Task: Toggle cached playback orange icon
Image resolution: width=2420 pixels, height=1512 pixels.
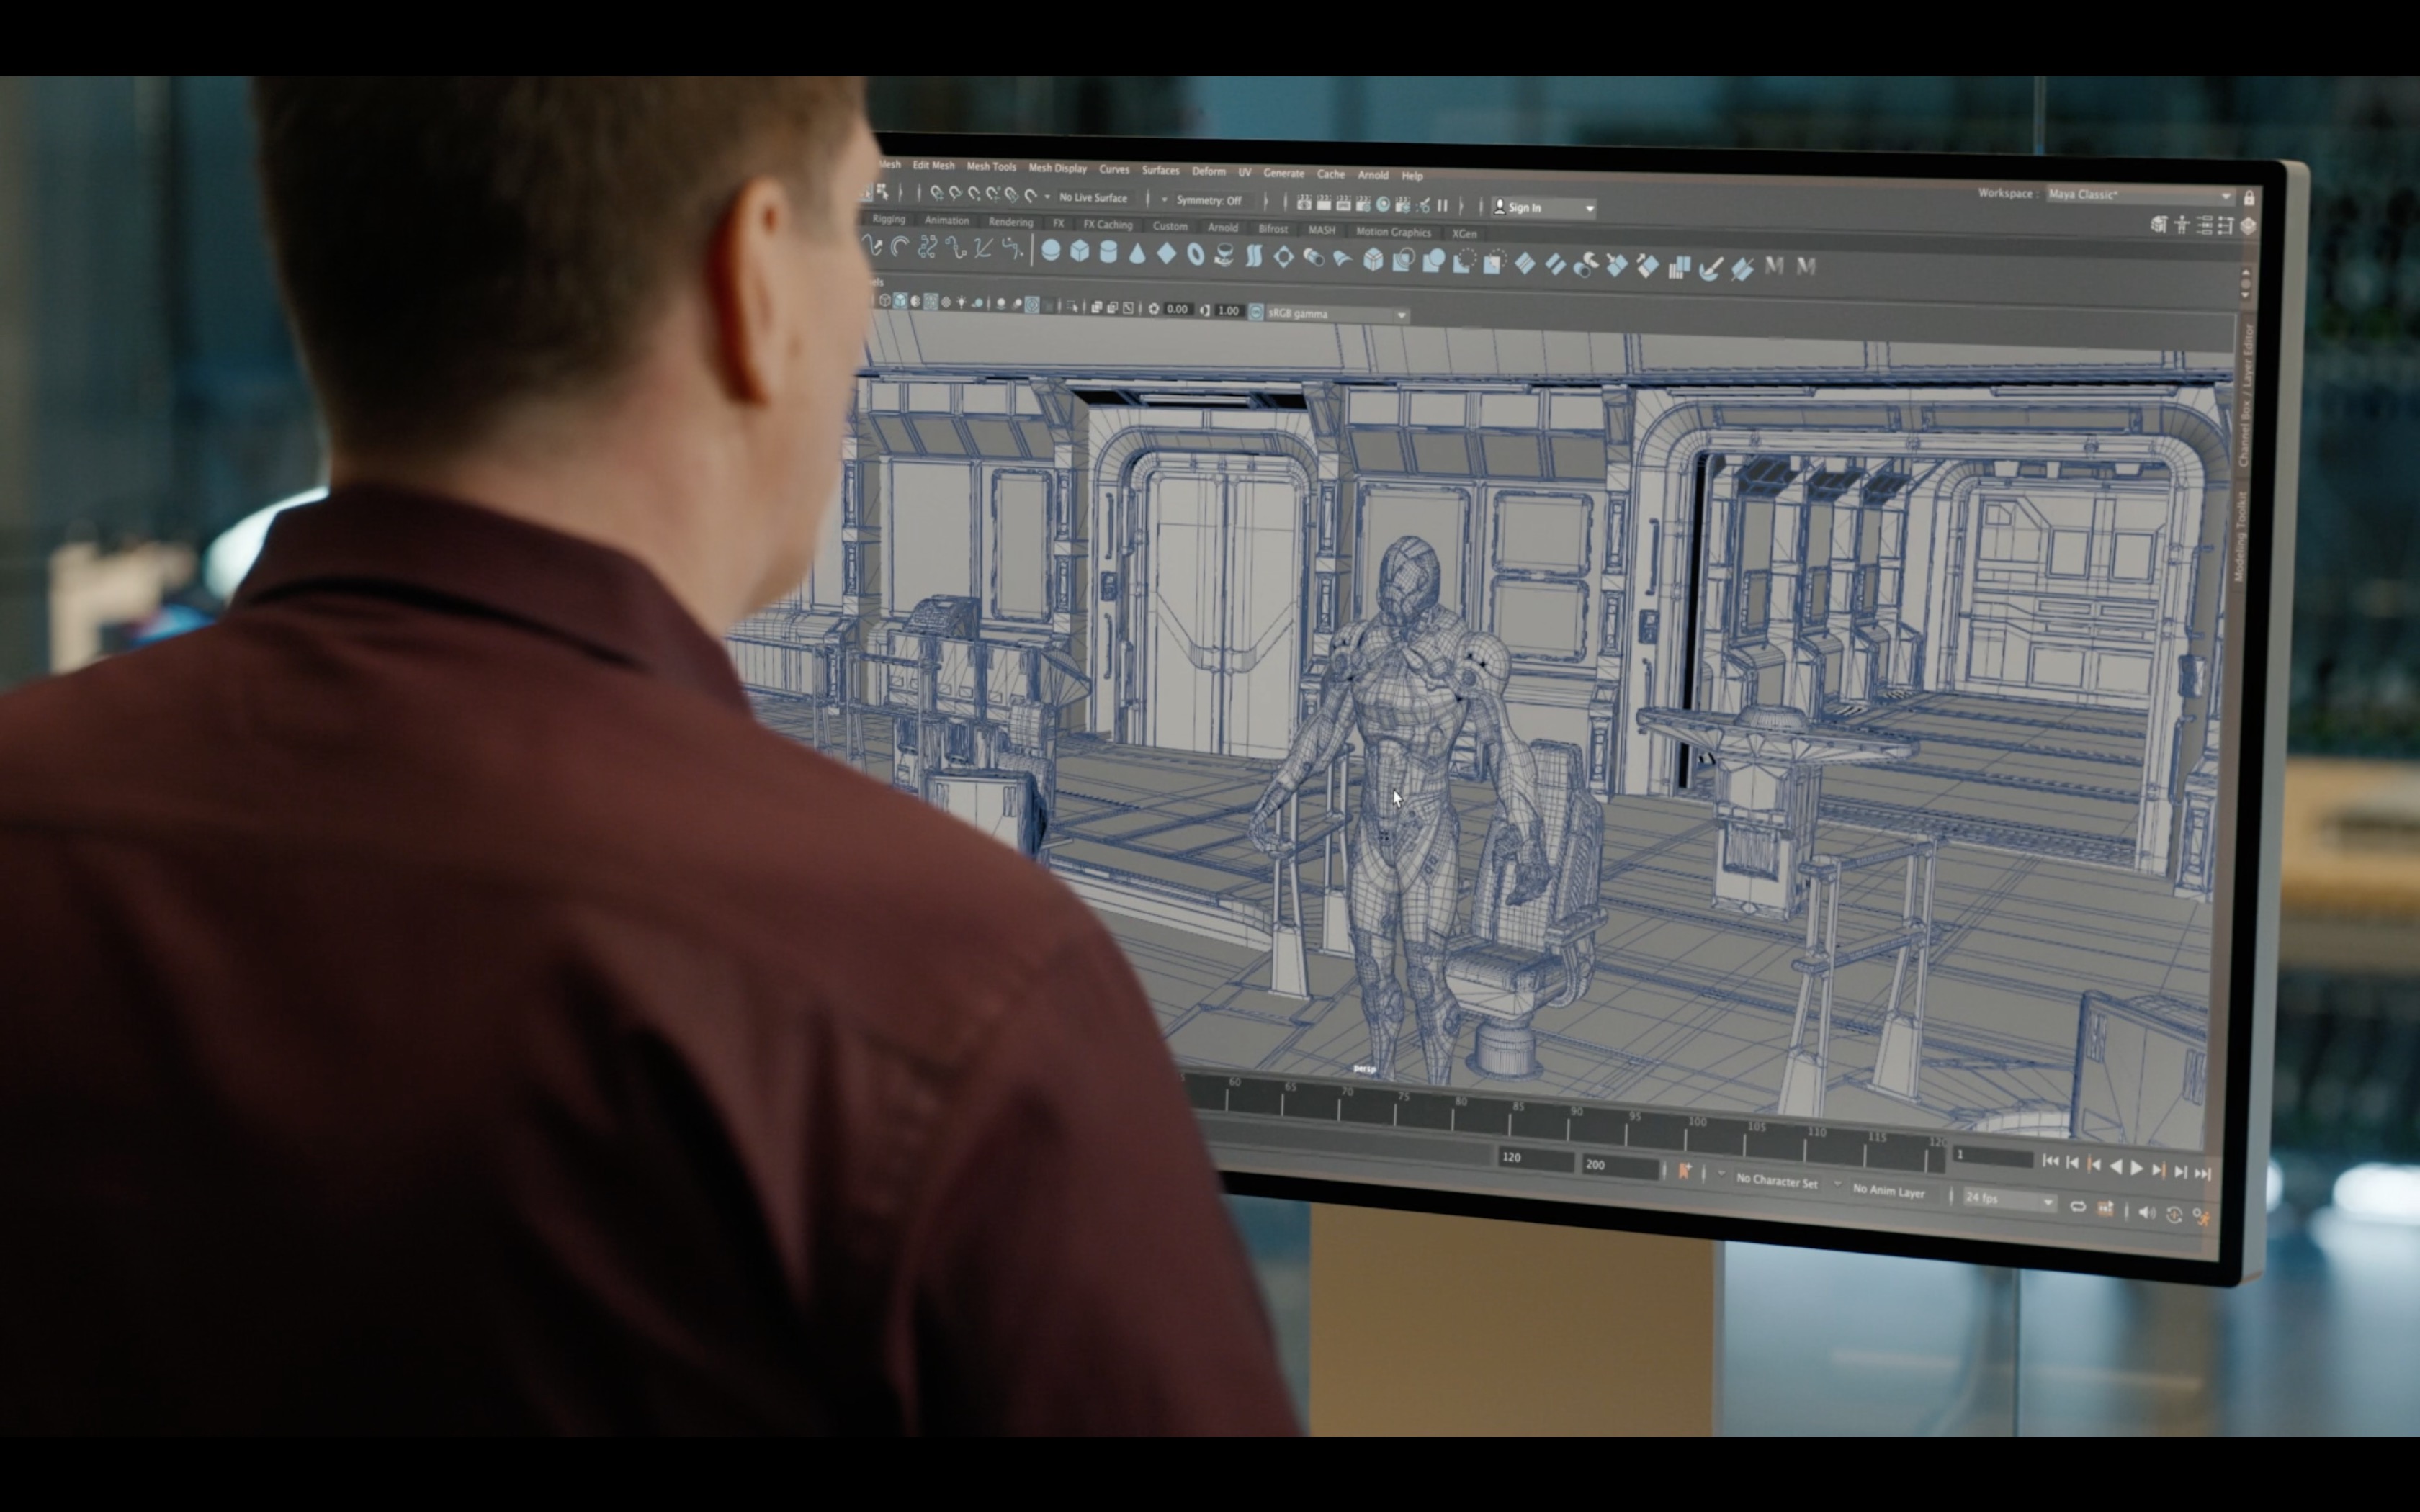Action: click(x=2105, y=1209)
